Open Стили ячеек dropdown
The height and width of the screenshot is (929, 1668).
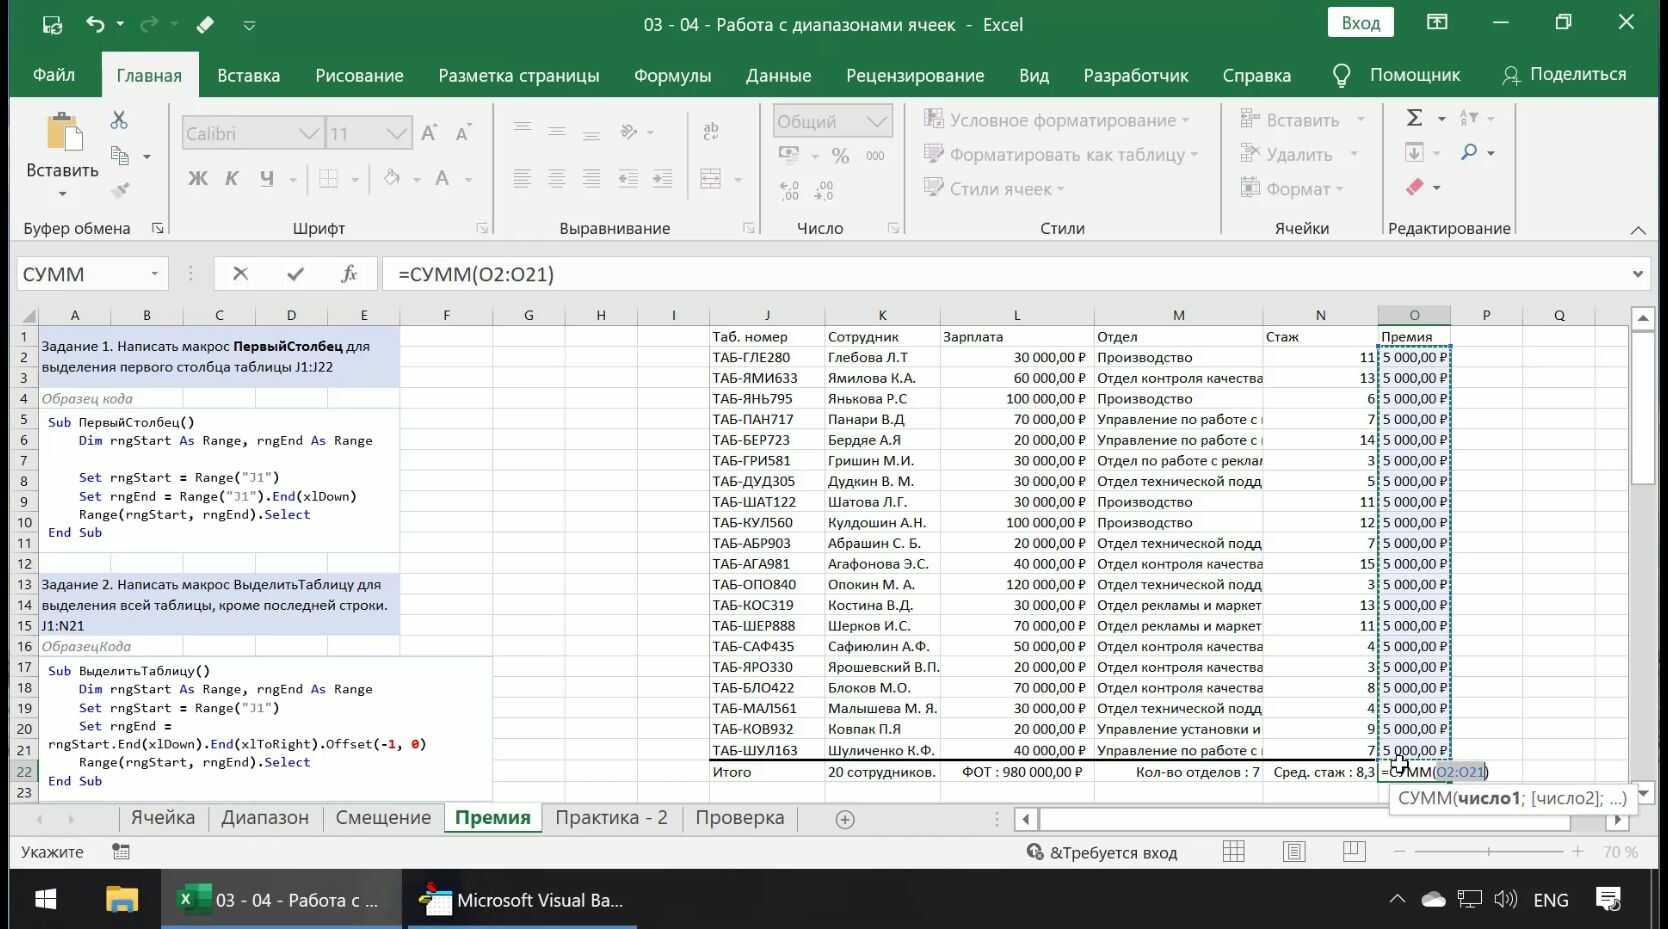coord(995,188)
